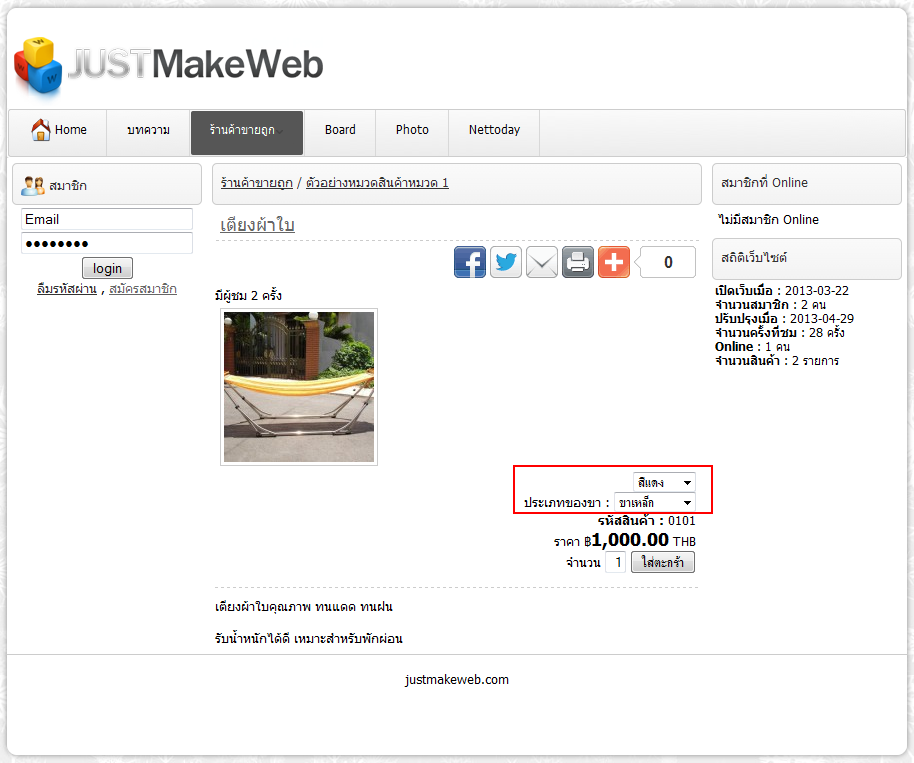Image resolution: width=914 pixels, height=763 pixels.
Task: Click the มีผู้ชม 2 ครั้ง view count
Action: pyautogui.click(x=248, y=296)
